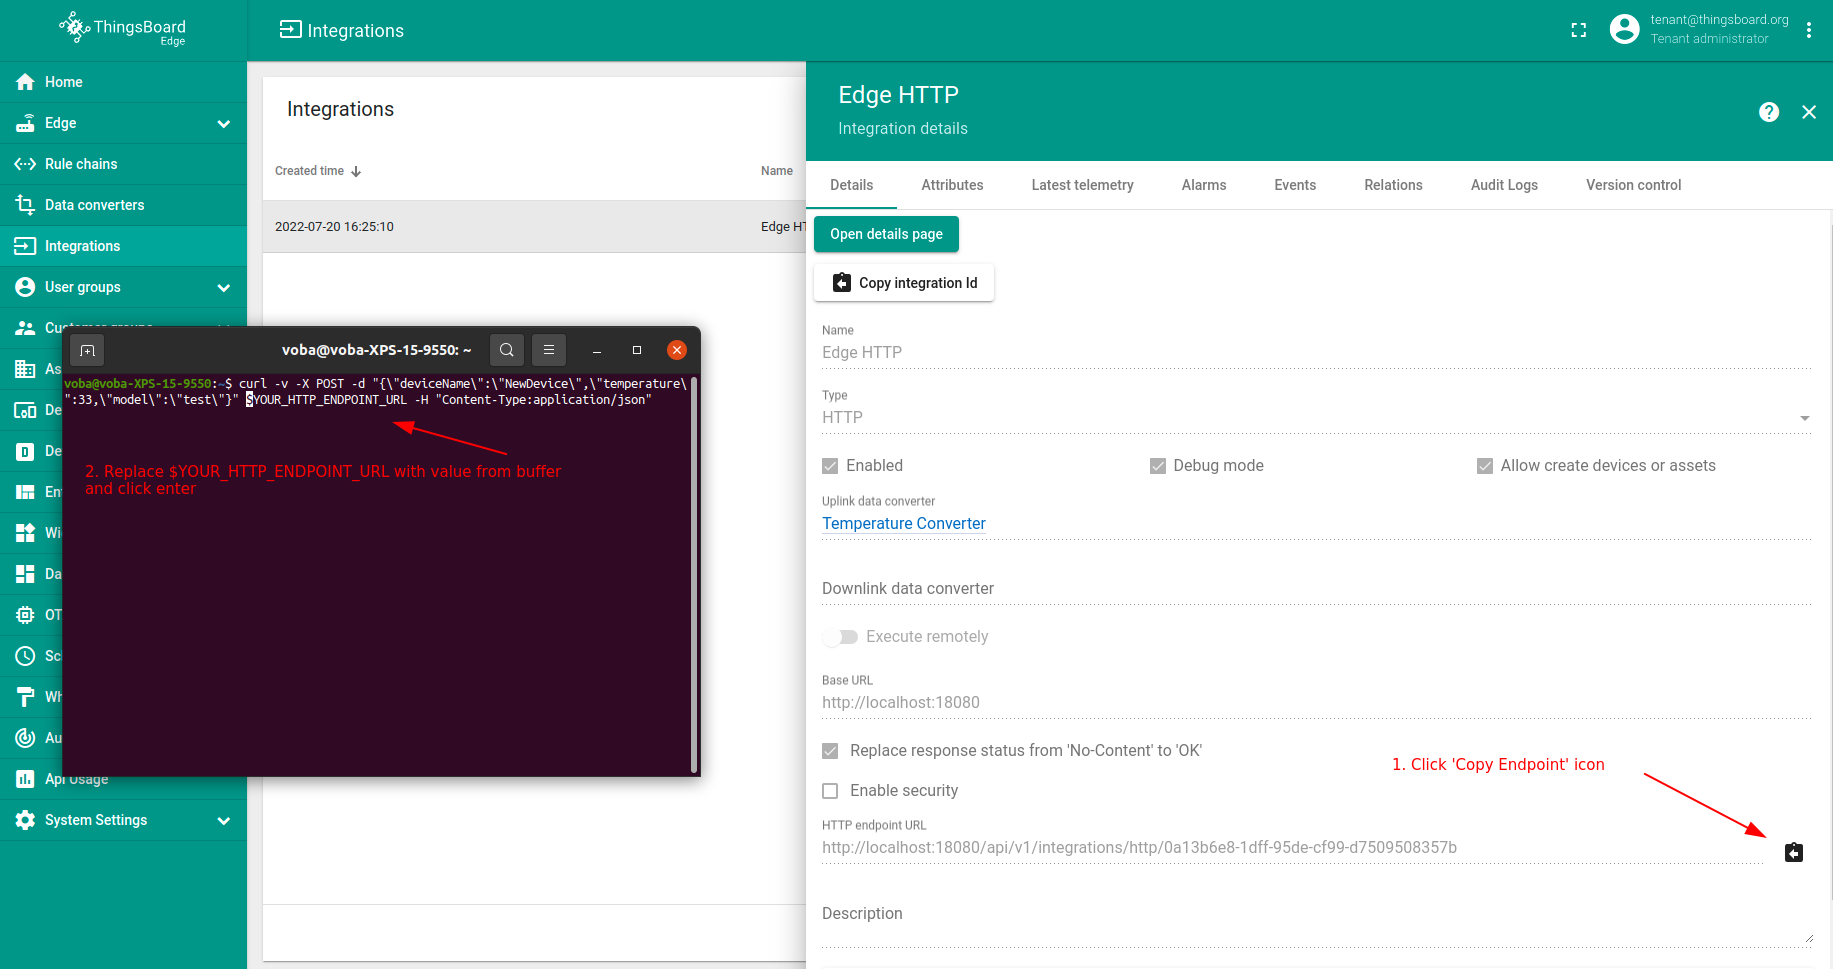Switch to the Version control tab

click(x=1633, y=185)
